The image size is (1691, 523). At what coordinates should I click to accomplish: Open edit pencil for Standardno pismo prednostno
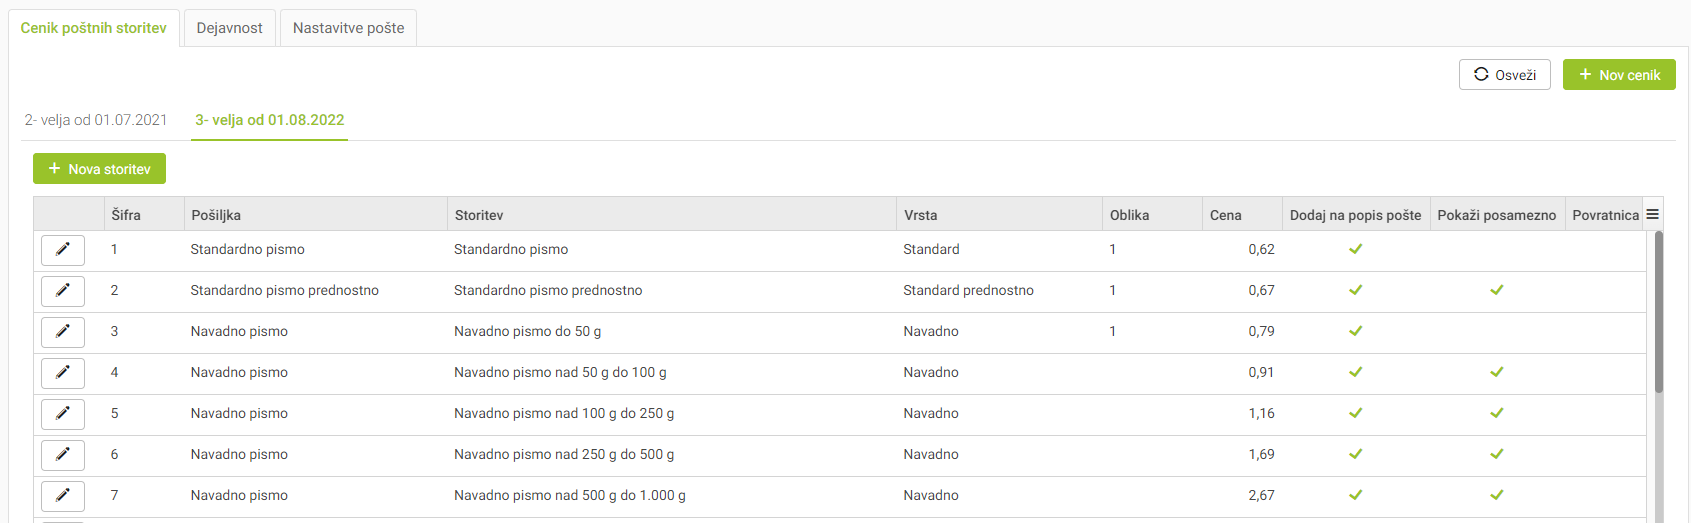[x=63, y=291]
